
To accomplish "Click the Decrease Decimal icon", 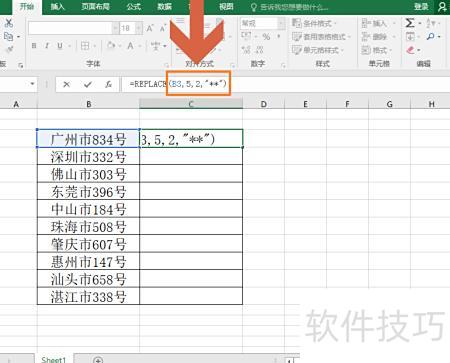I will (259, 50).
